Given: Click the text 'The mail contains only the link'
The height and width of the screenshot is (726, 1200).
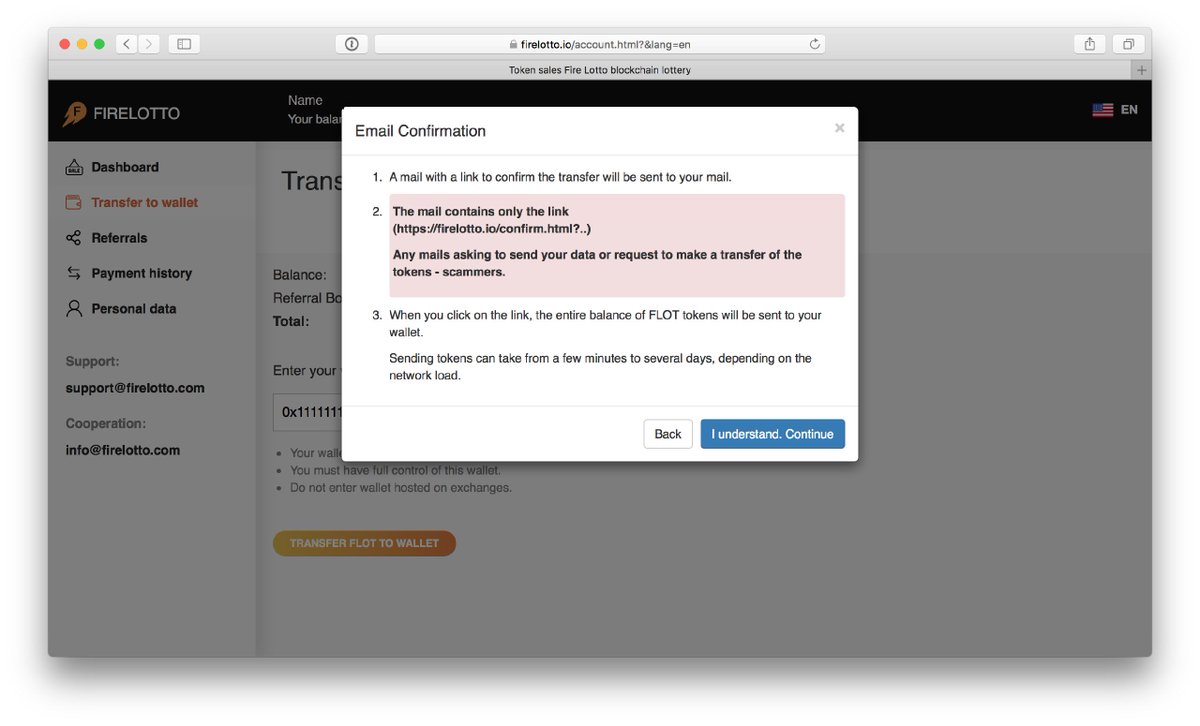Looking at the screenshot, I should 481,212.
